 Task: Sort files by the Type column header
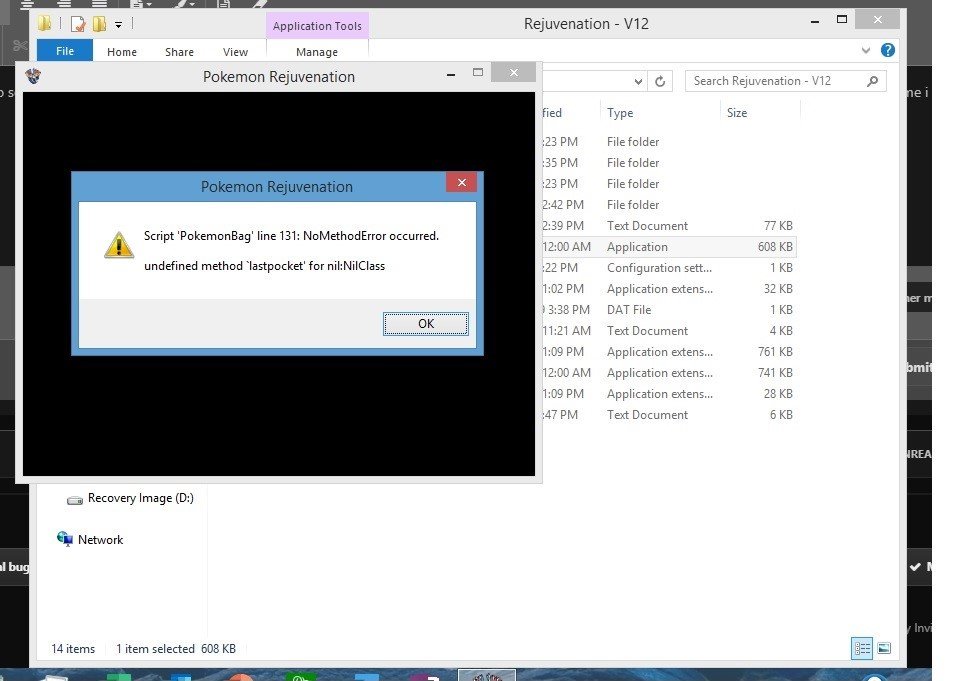tap(620, 113)
